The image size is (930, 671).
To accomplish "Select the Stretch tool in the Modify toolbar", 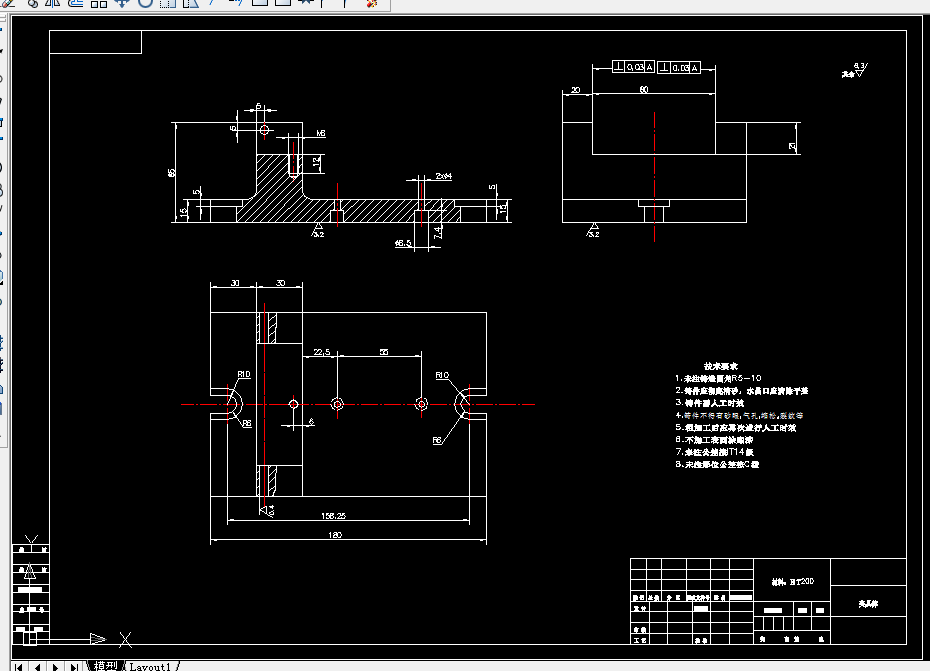I will pos(190,3).
